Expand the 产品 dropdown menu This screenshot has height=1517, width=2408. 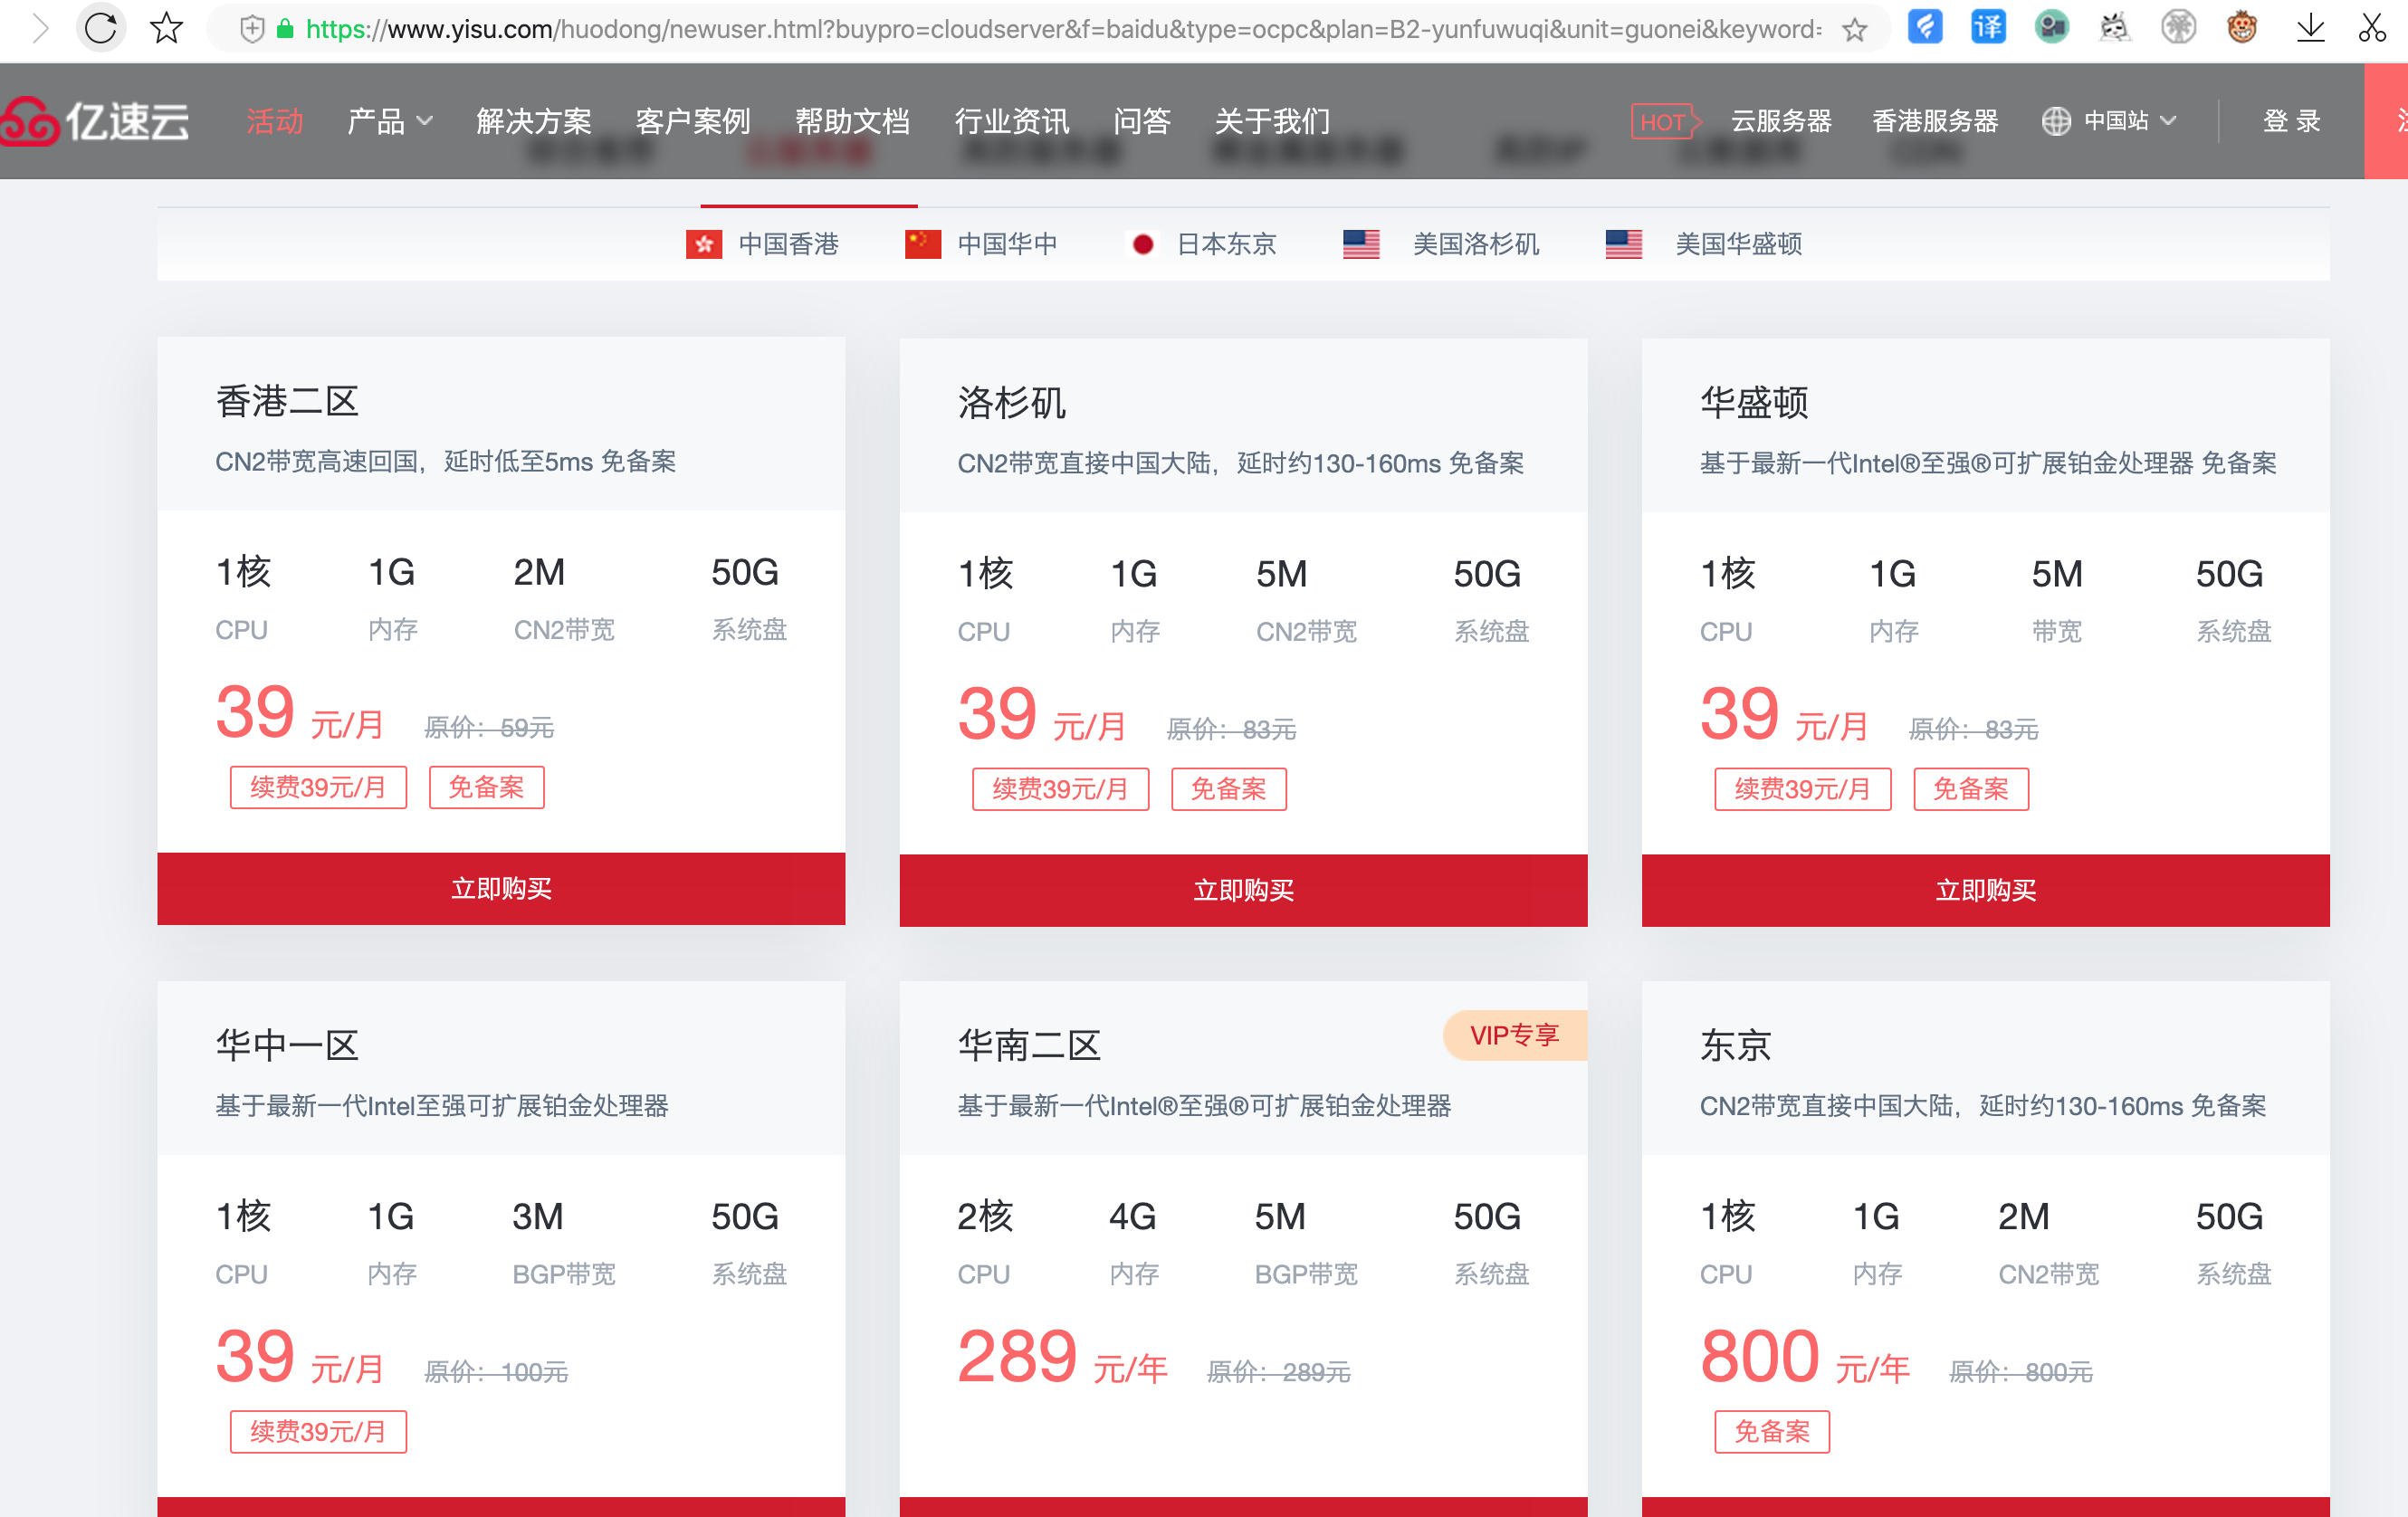tap(390, 121)
